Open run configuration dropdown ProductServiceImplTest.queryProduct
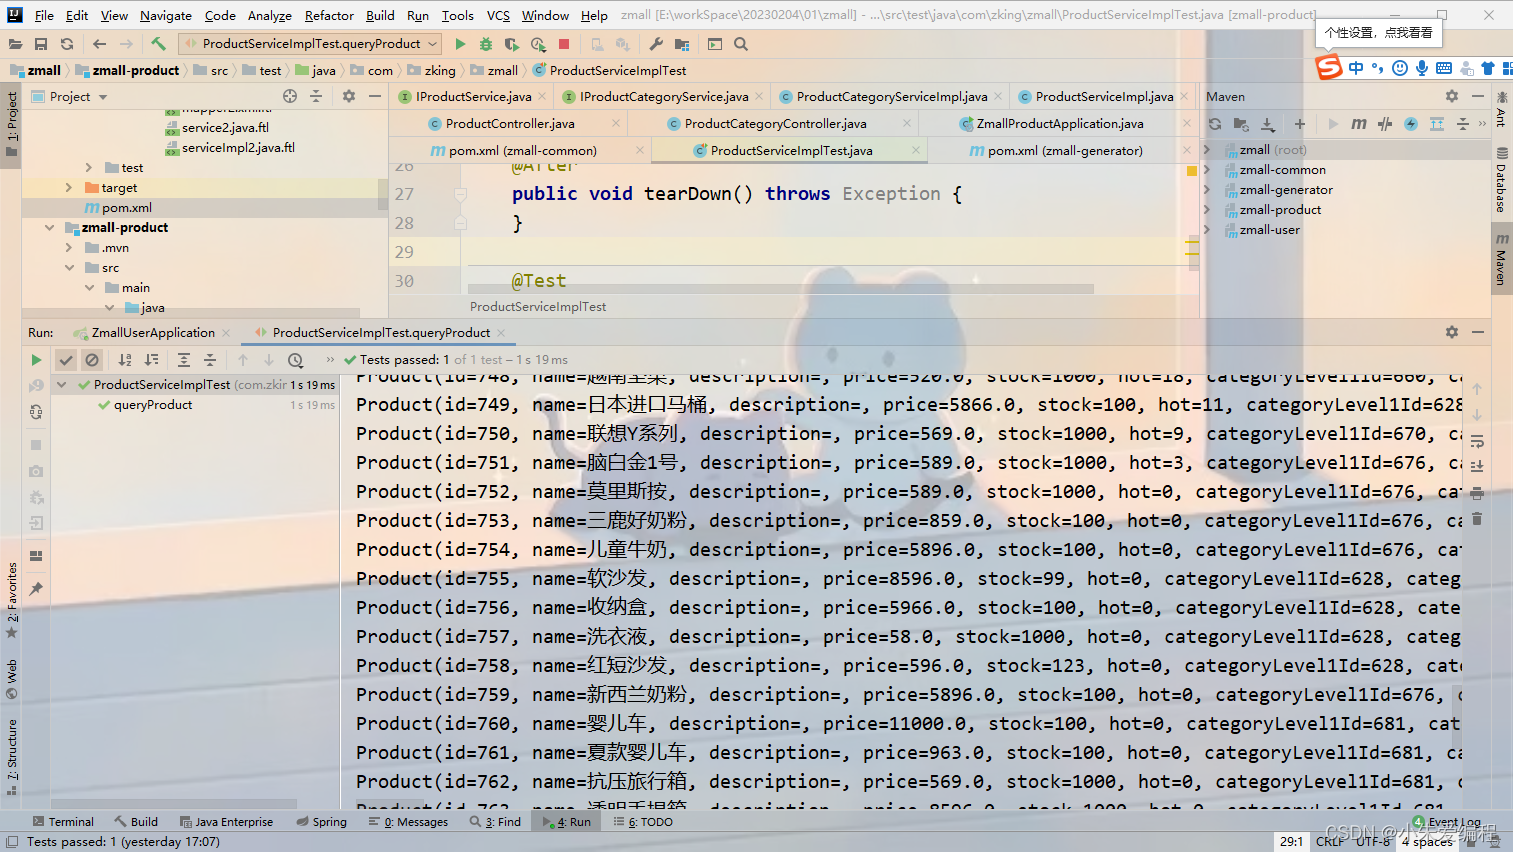Screen dimensions: 1513x852 pyautogui.click(x=310, y=44)
